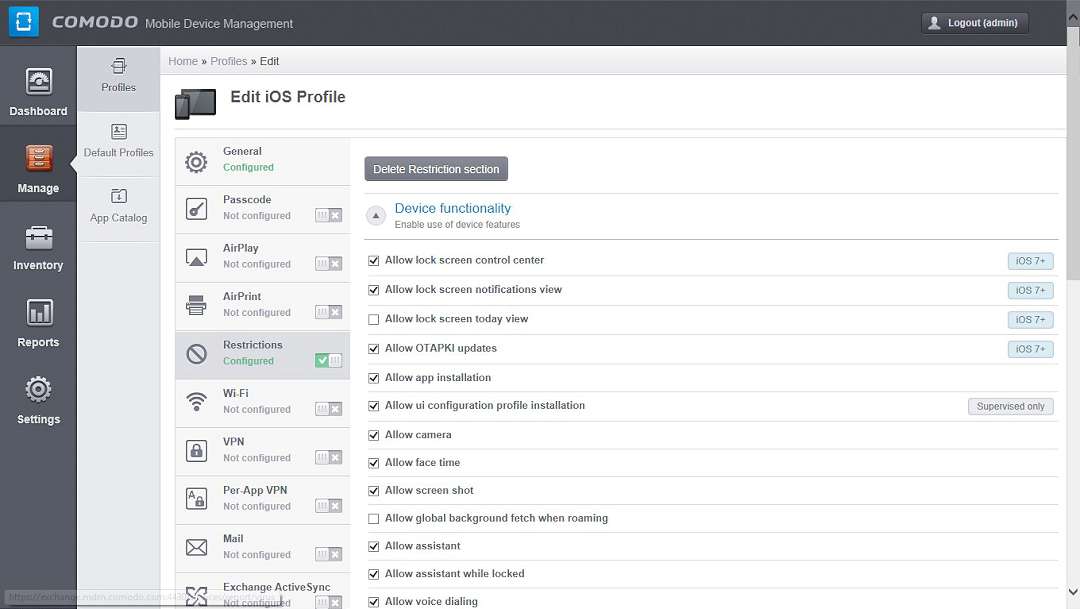Click the Edit iOS Profile devices icon
This screenshot has width=1080, height=609.
(196, 103)
